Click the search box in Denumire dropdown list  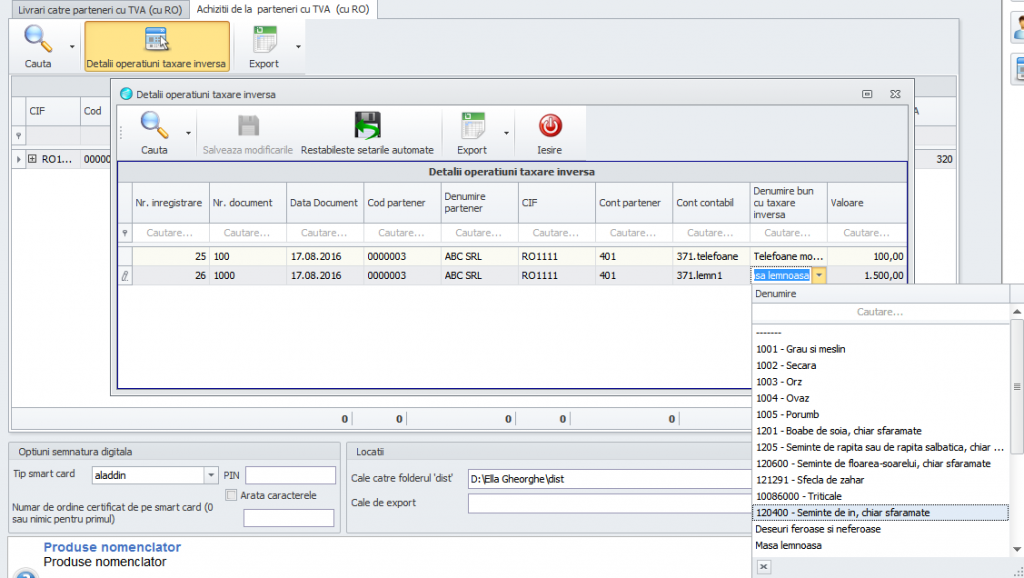[880, 312]
